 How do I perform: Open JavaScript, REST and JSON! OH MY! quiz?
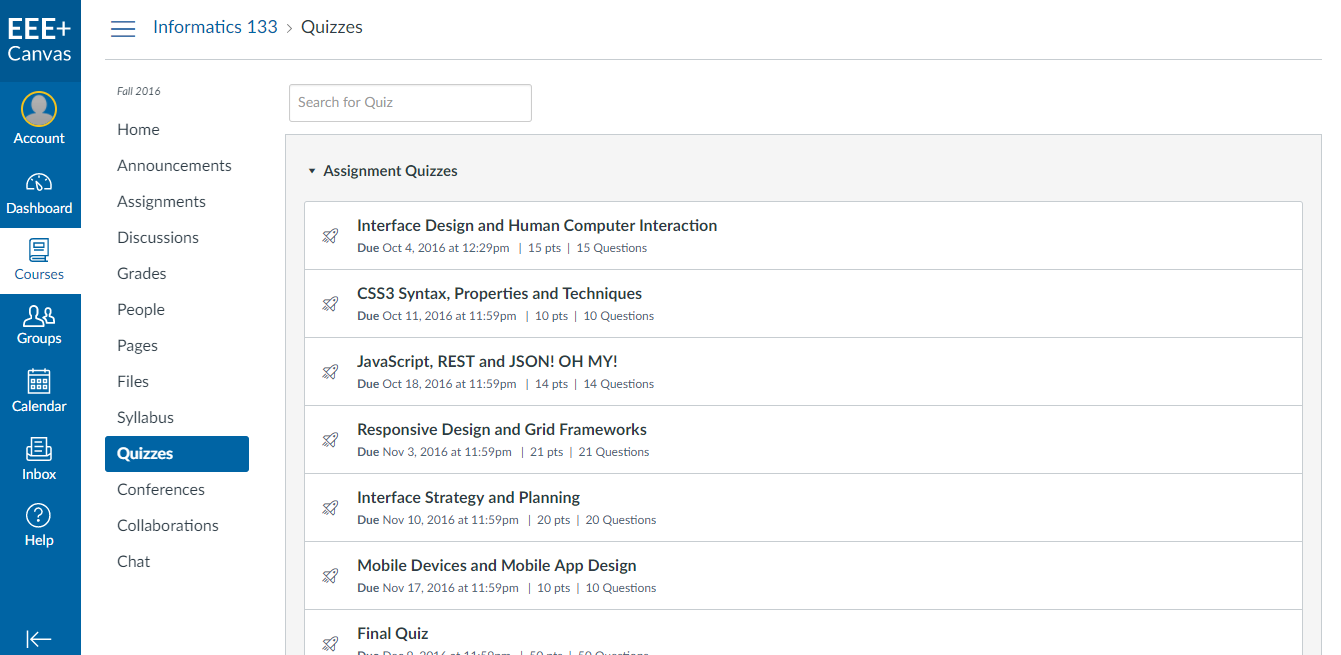pyautogui.click(x=487, y=362)
